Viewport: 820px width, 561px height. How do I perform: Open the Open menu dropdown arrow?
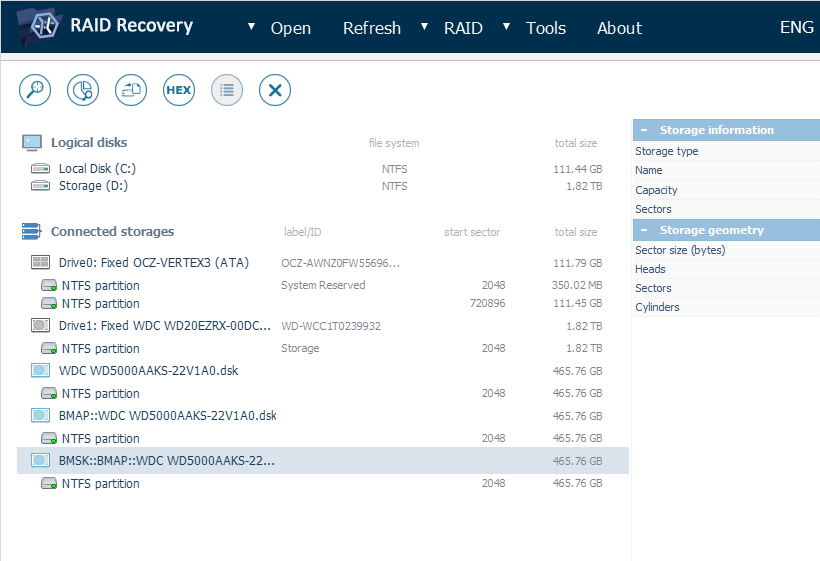(251, 26)
